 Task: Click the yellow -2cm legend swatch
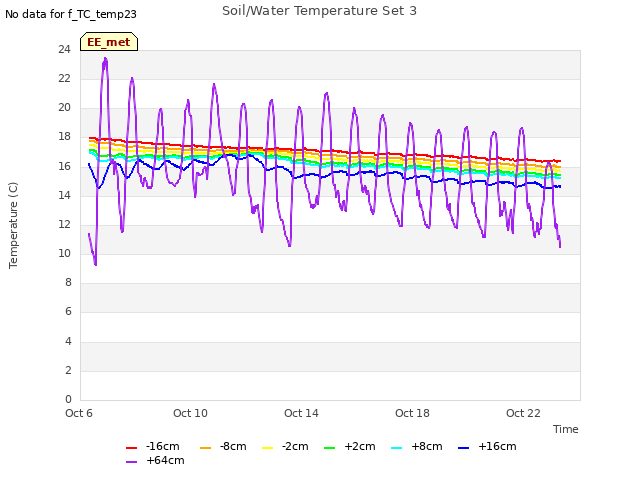267,448
